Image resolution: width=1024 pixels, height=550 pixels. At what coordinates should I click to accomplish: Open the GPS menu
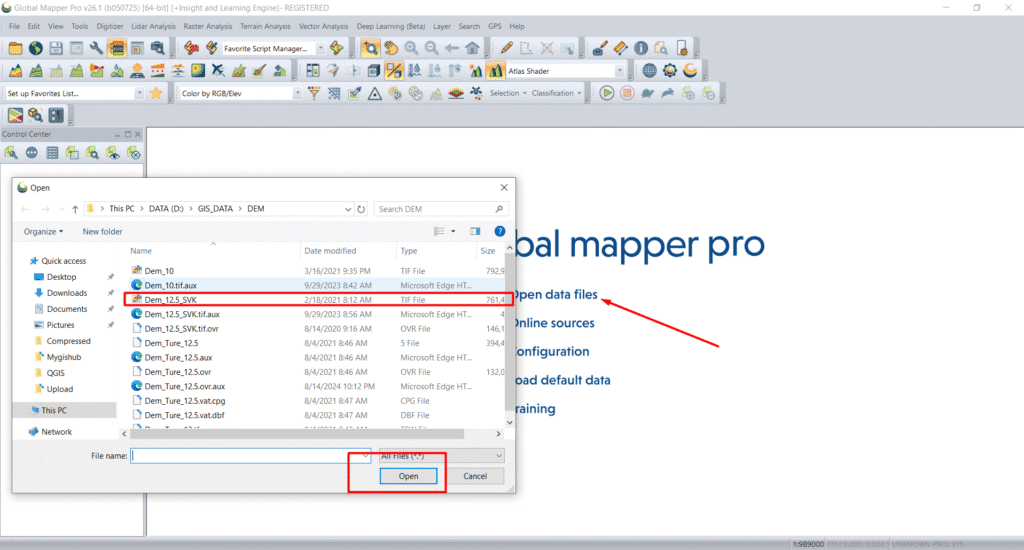click(495, 26)
